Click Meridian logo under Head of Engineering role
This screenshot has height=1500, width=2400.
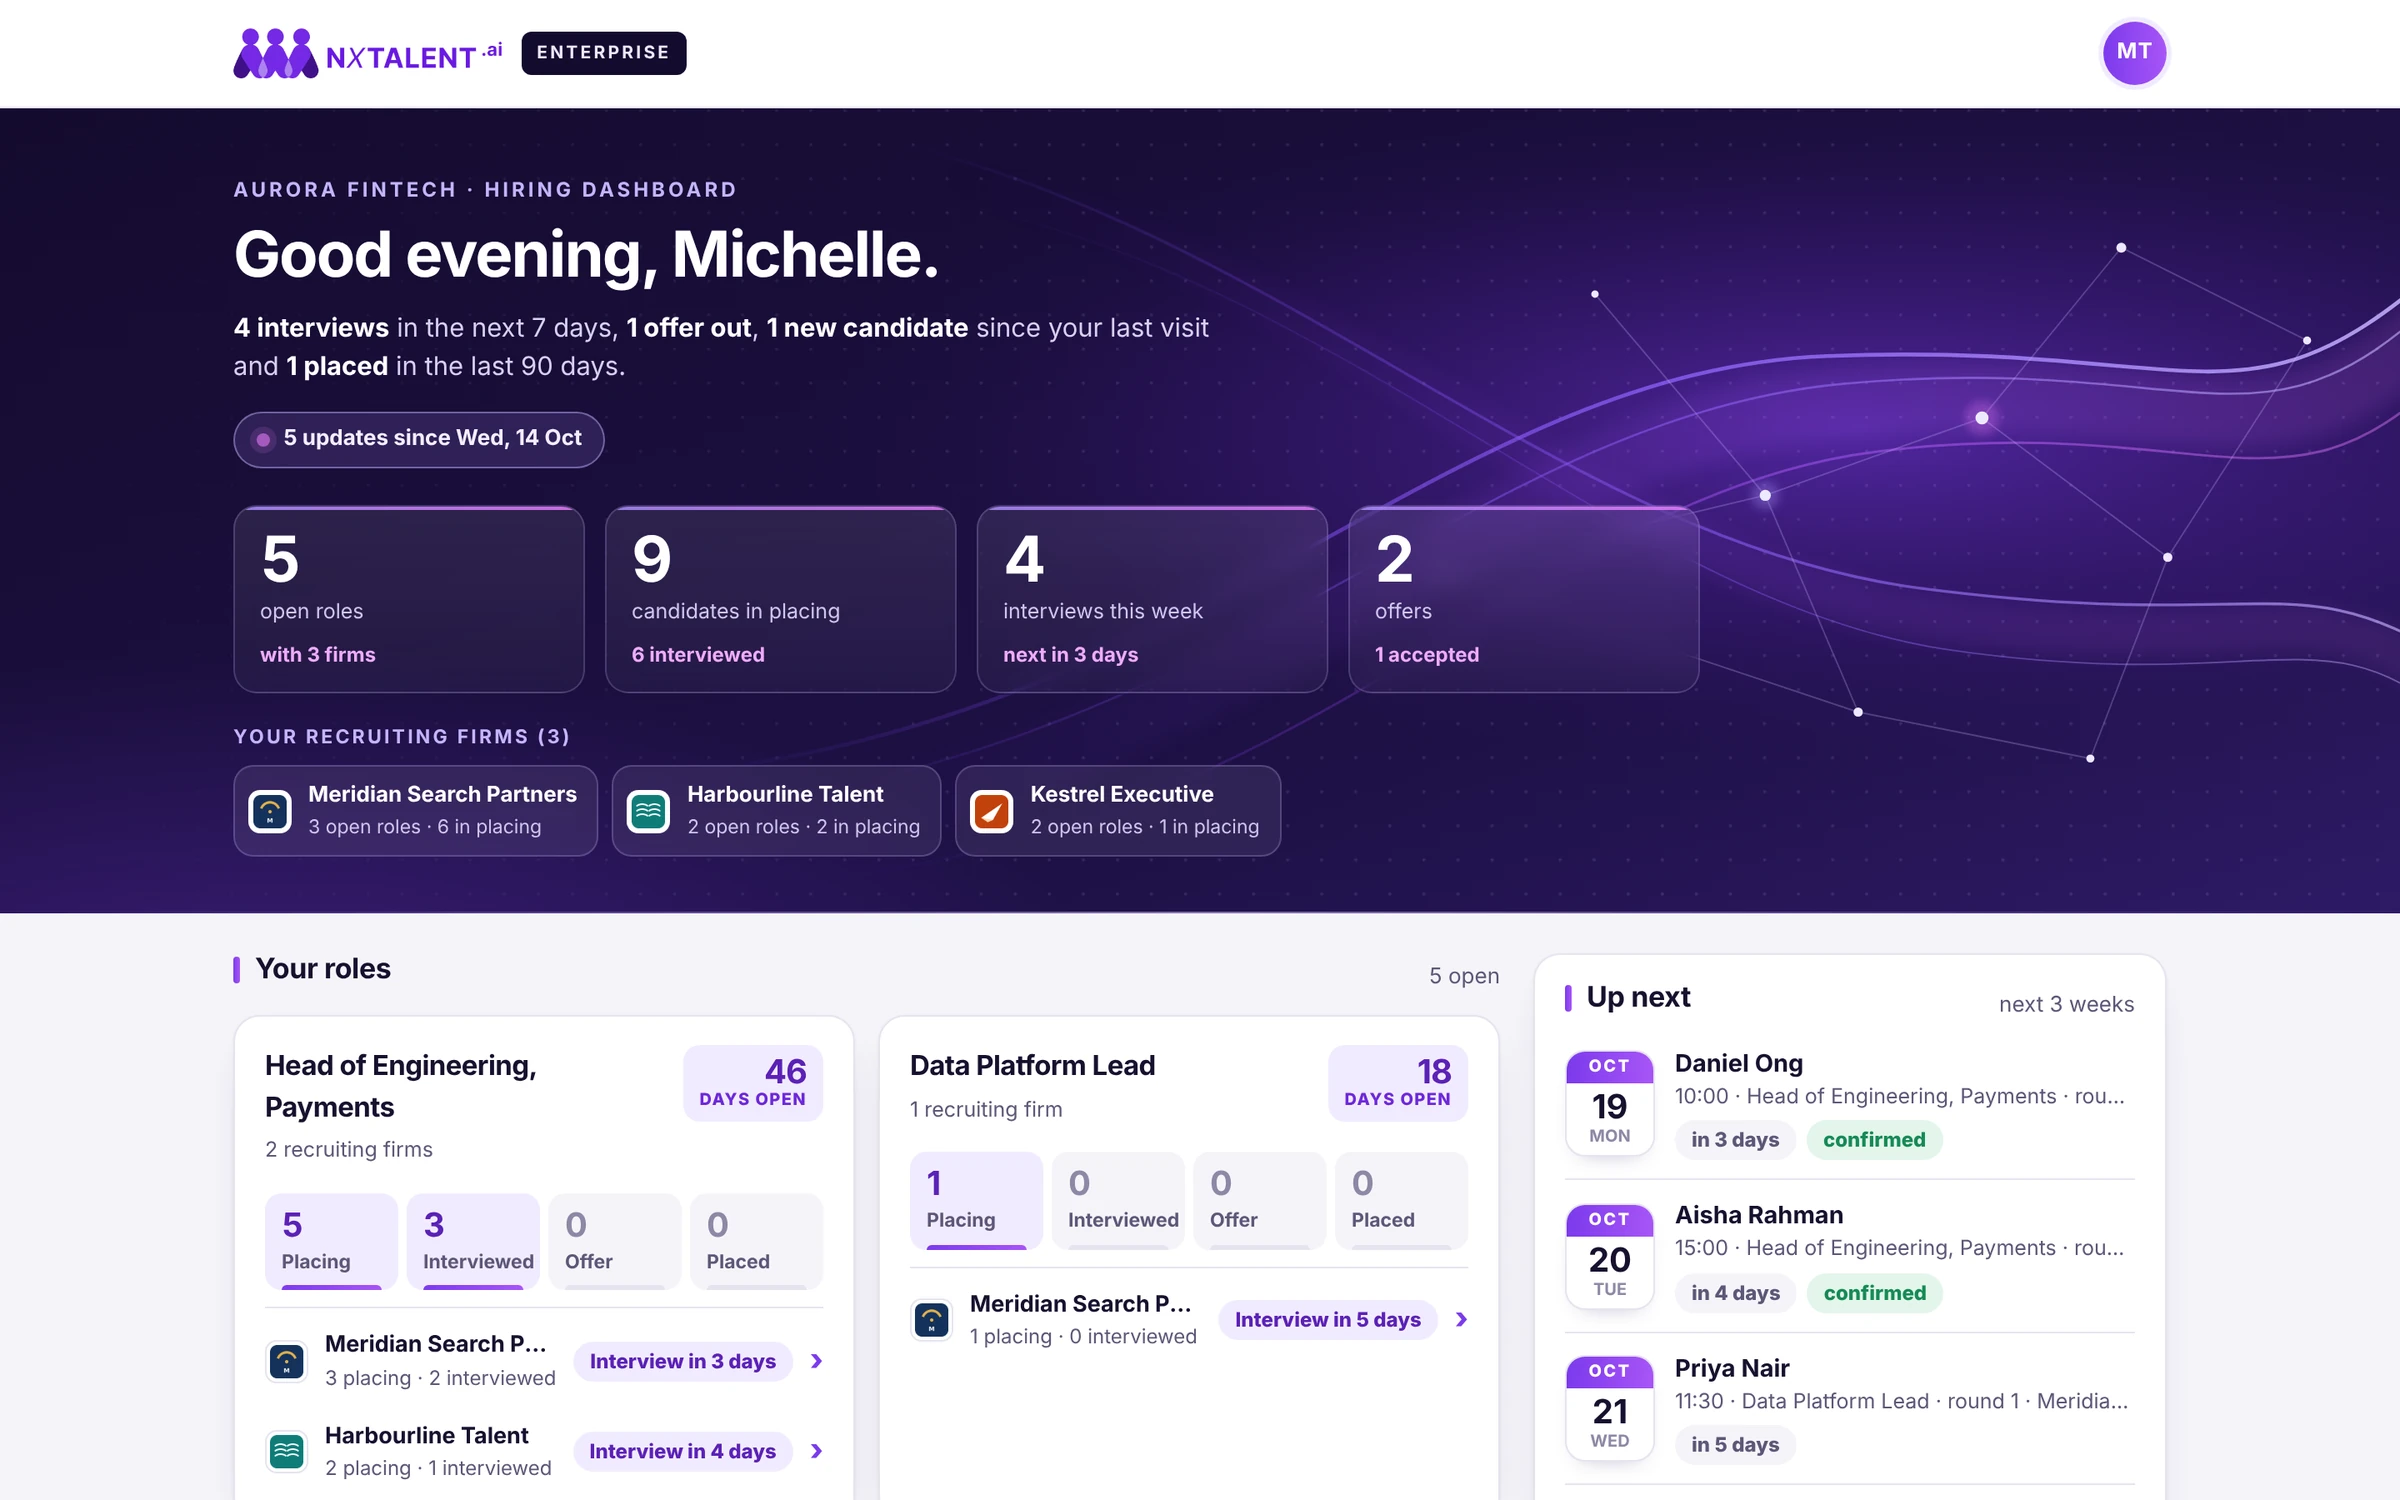coord(287,1361)
